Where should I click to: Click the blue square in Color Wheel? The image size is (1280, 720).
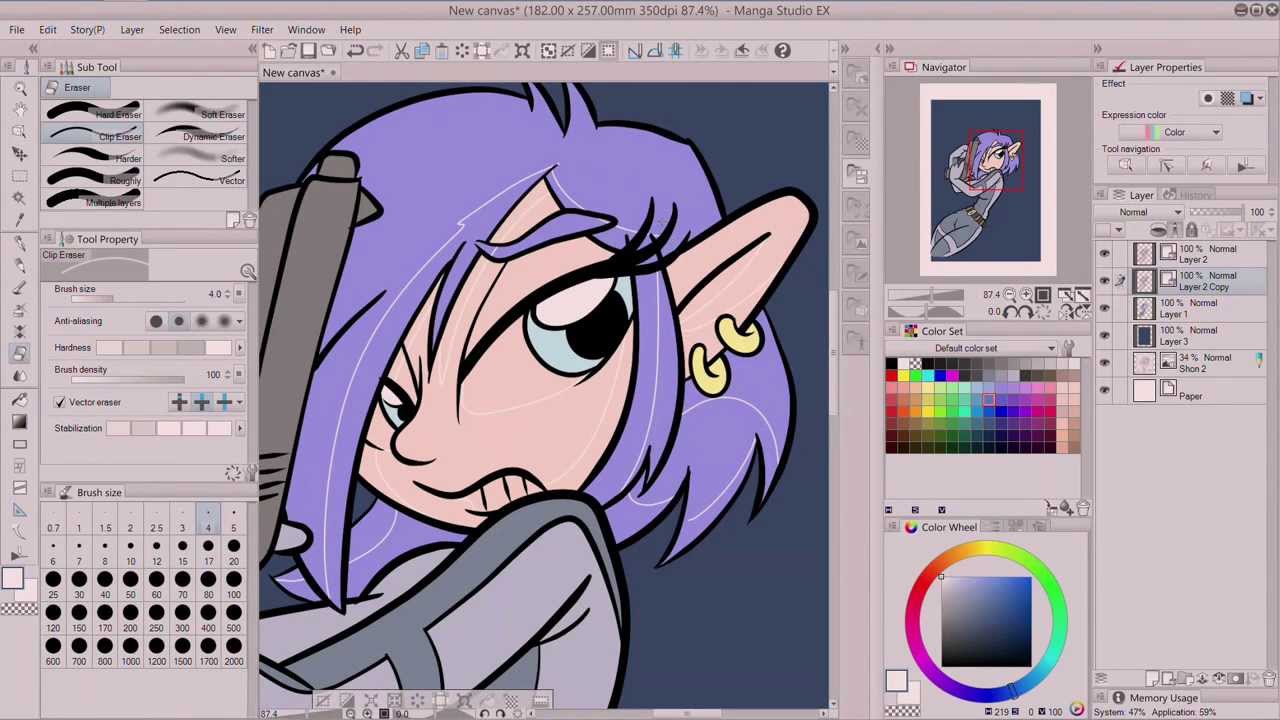(985, 620)
